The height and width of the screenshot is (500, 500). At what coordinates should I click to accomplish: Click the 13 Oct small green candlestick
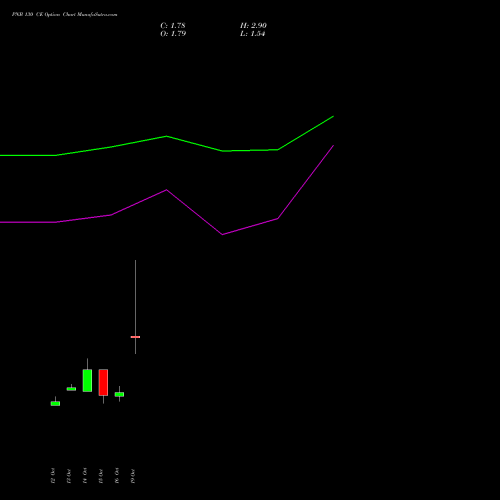coord(71,389)
